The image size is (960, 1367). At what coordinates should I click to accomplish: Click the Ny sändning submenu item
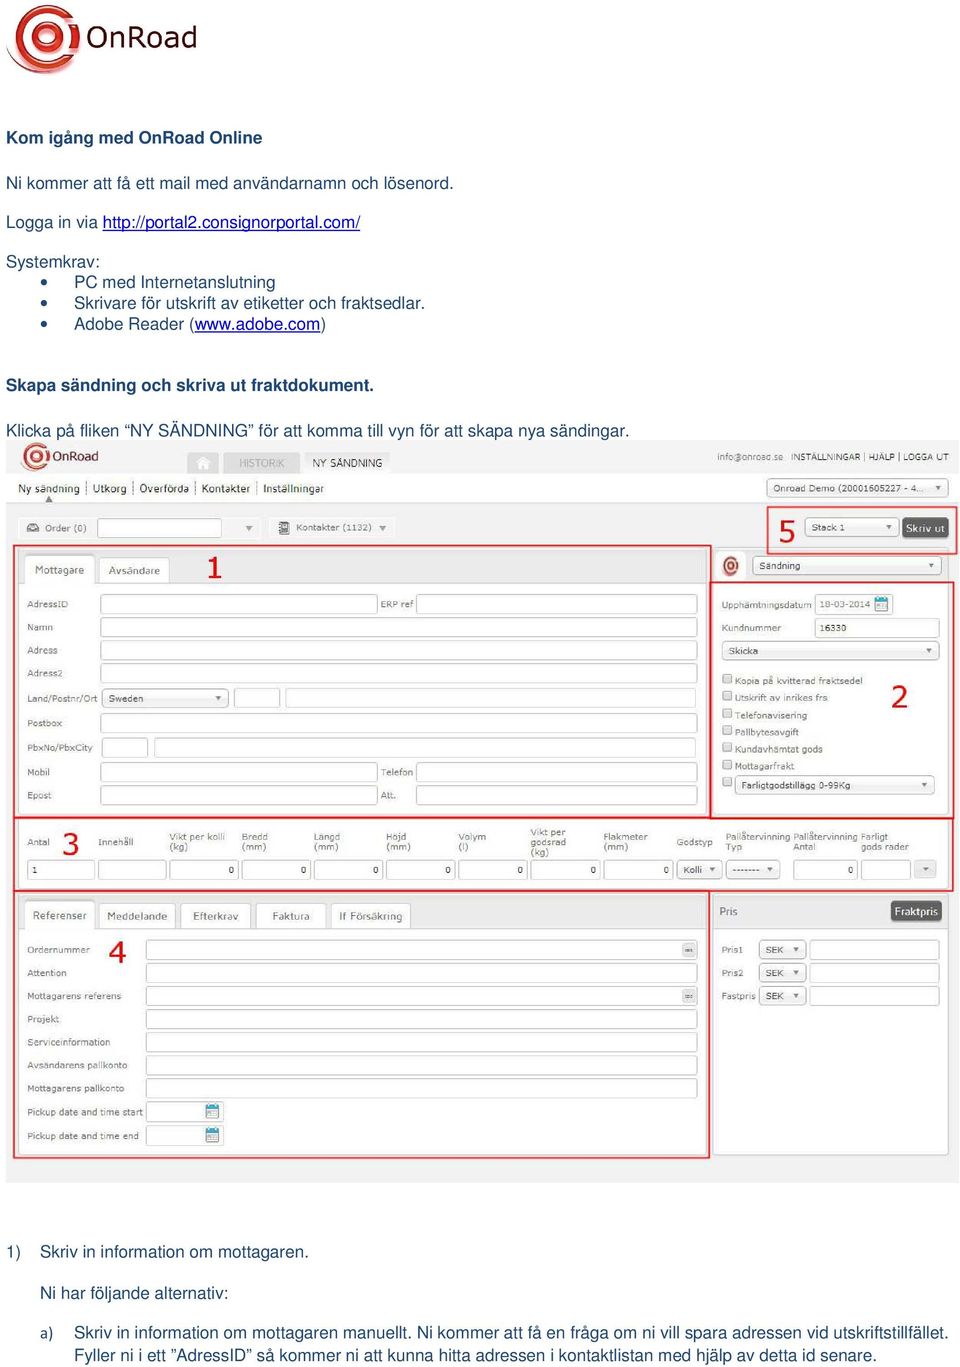click(x=48, y=488)
